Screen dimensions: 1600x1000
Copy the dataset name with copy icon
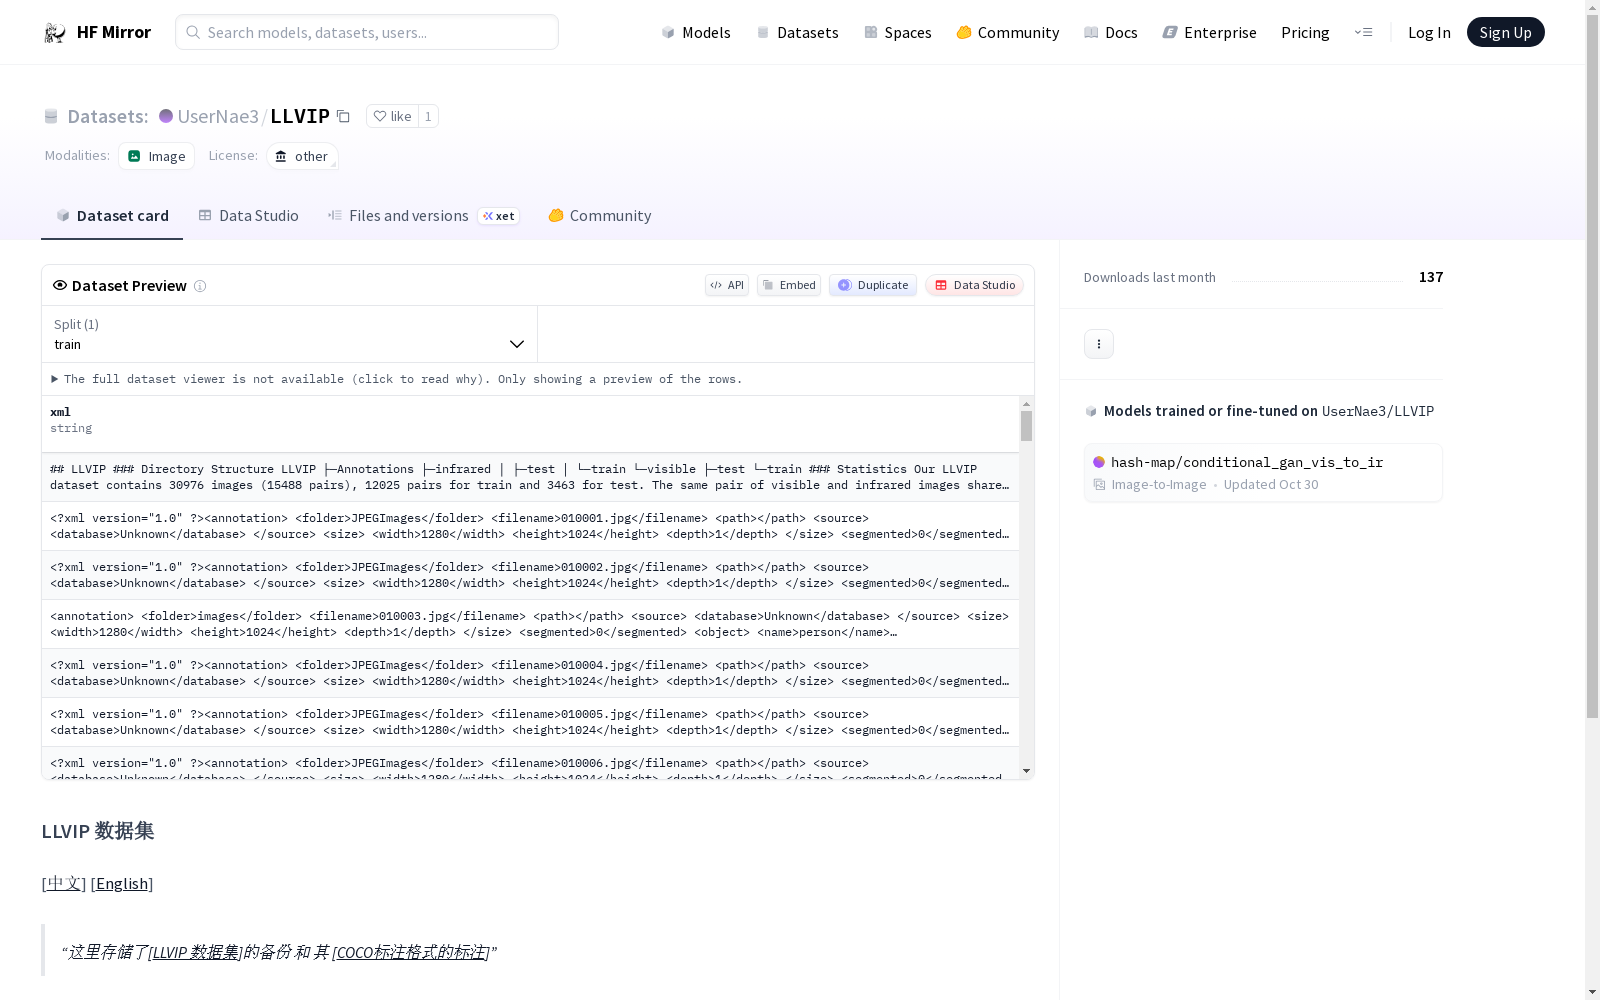pyautogui.click(x=343, y=116)
